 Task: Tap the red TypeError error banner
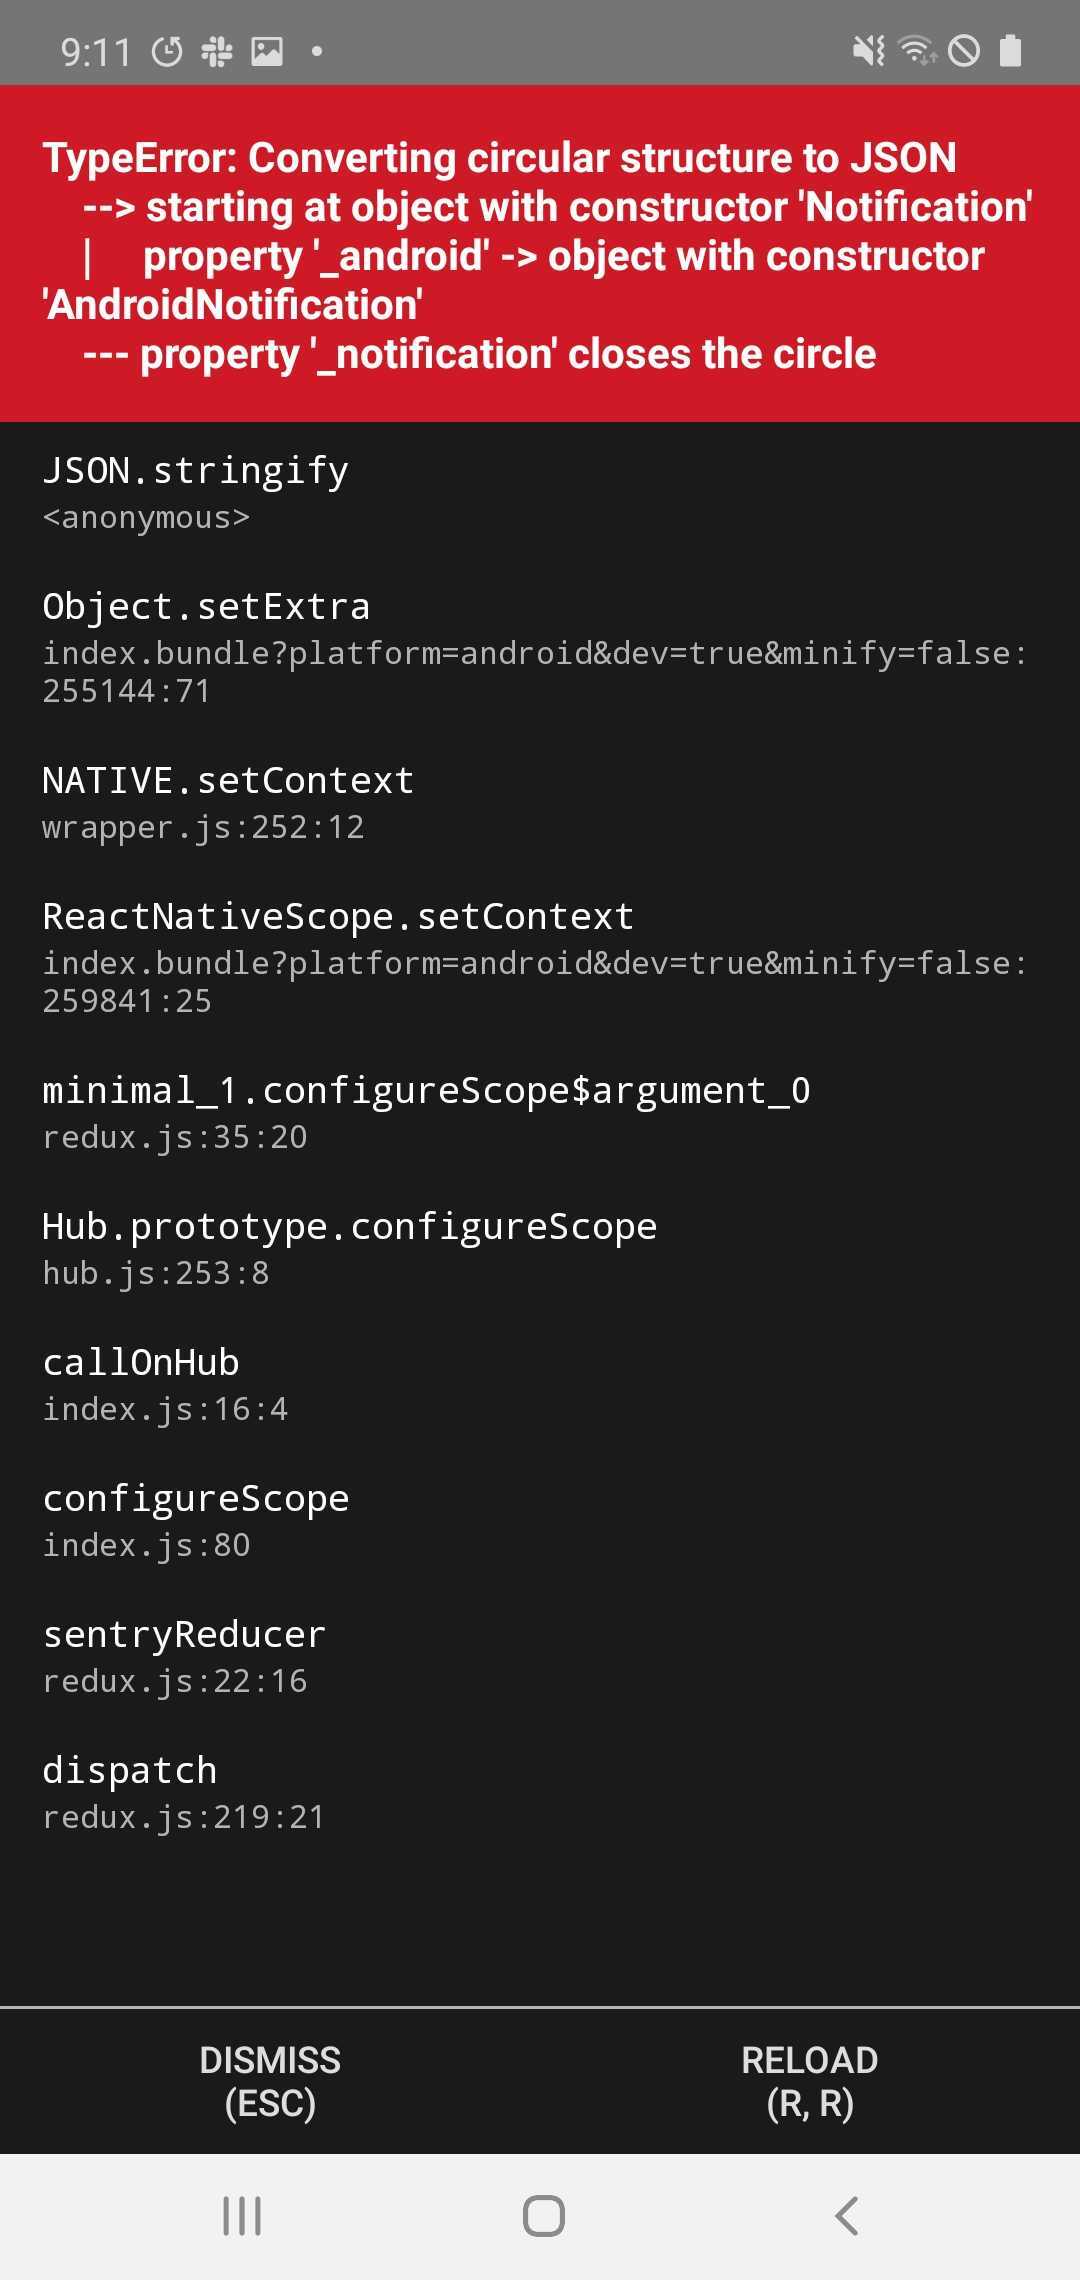(540, 255)
